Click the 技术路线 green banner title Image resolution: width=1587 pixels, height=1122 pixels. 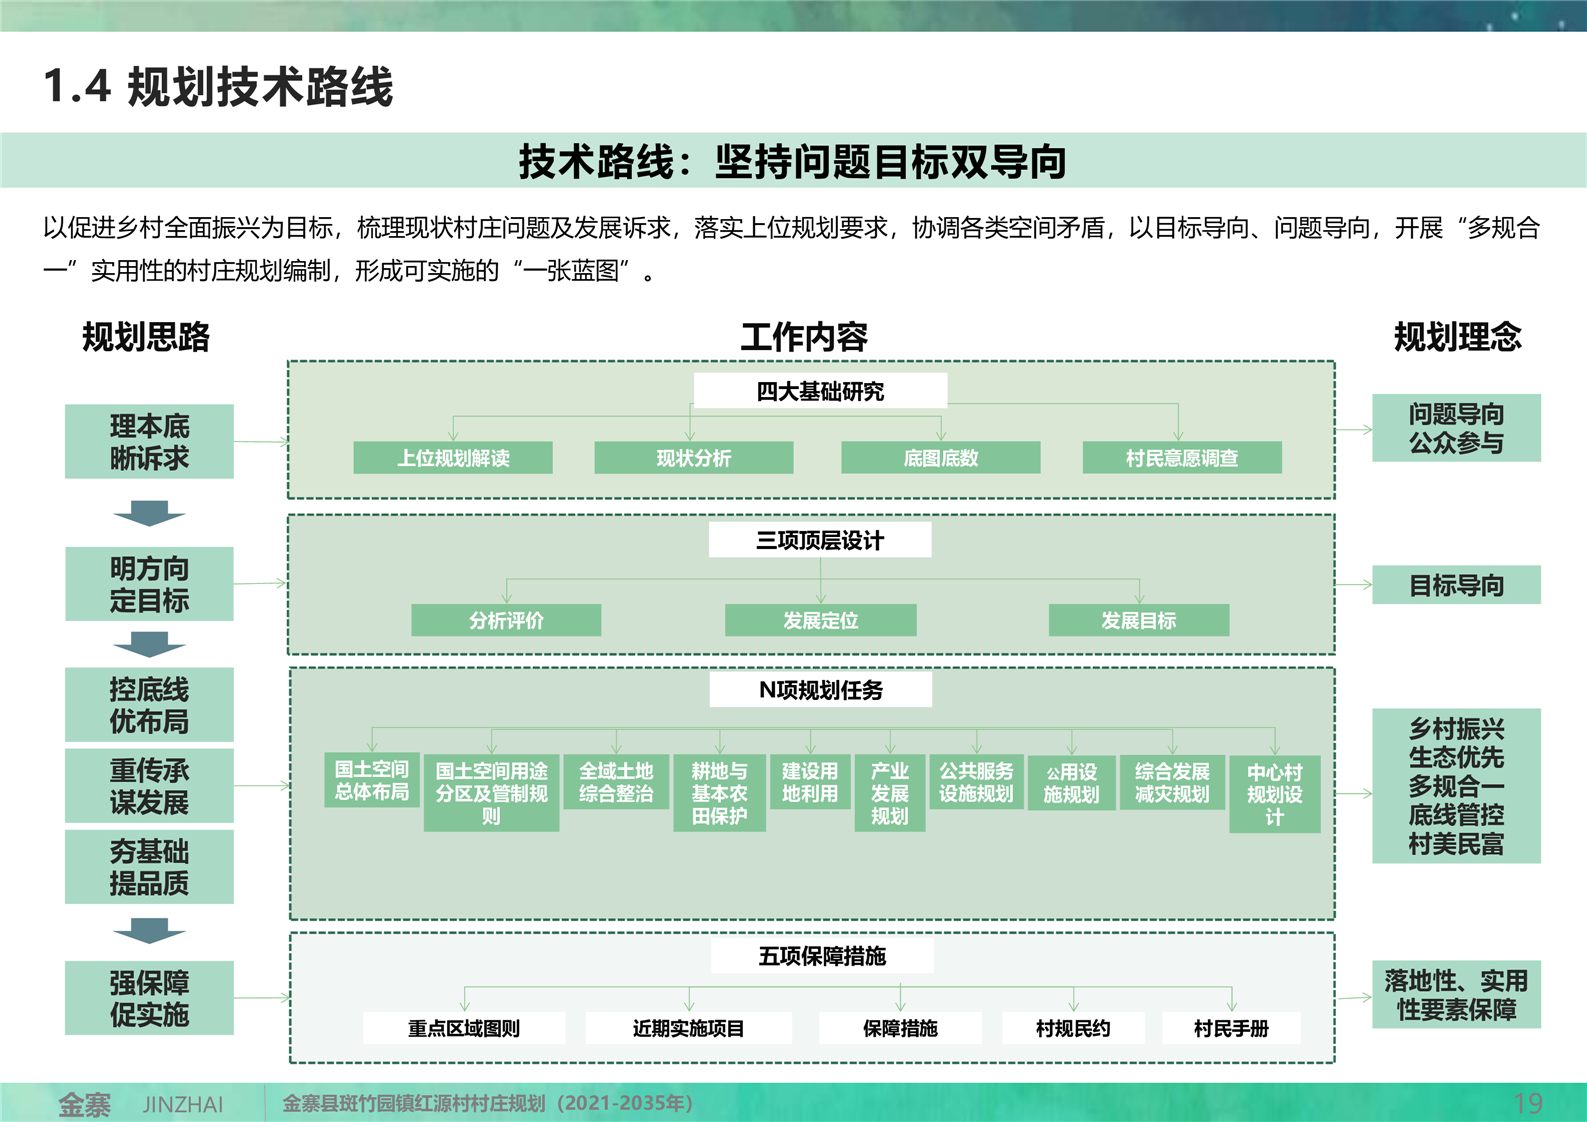[793, 161]
